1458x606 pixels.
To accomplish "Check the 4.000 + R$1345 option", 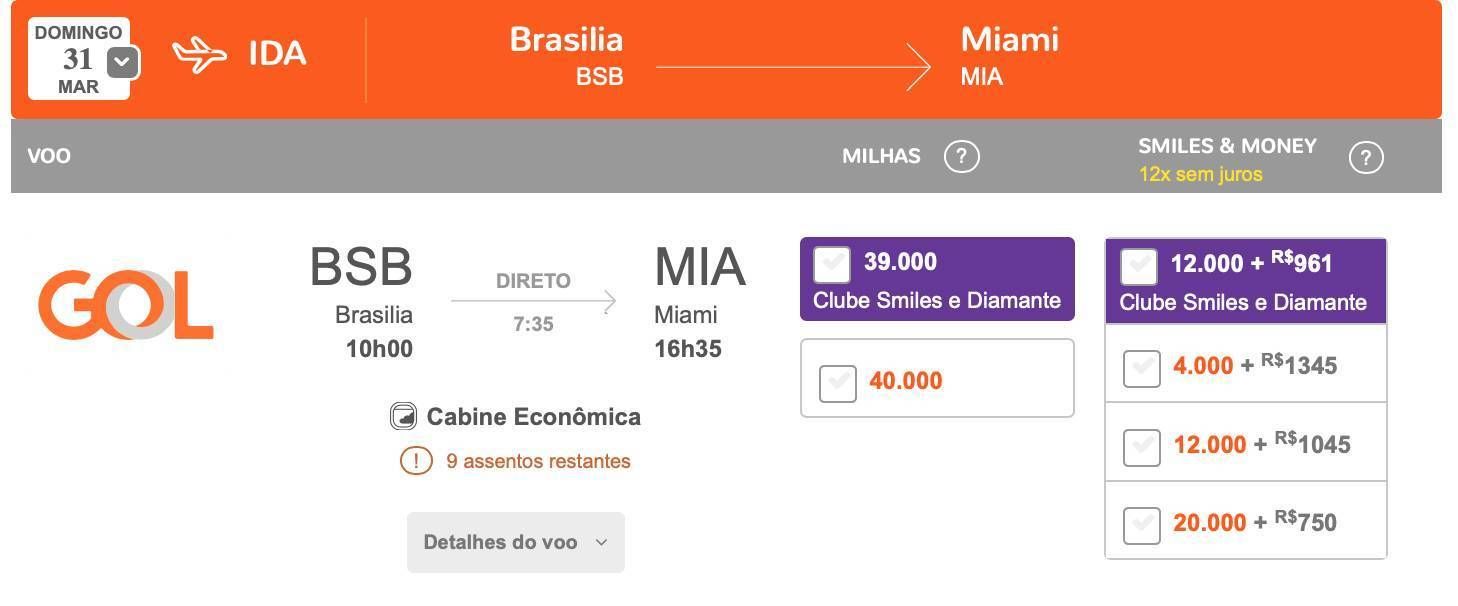I will click(1142, 368).
